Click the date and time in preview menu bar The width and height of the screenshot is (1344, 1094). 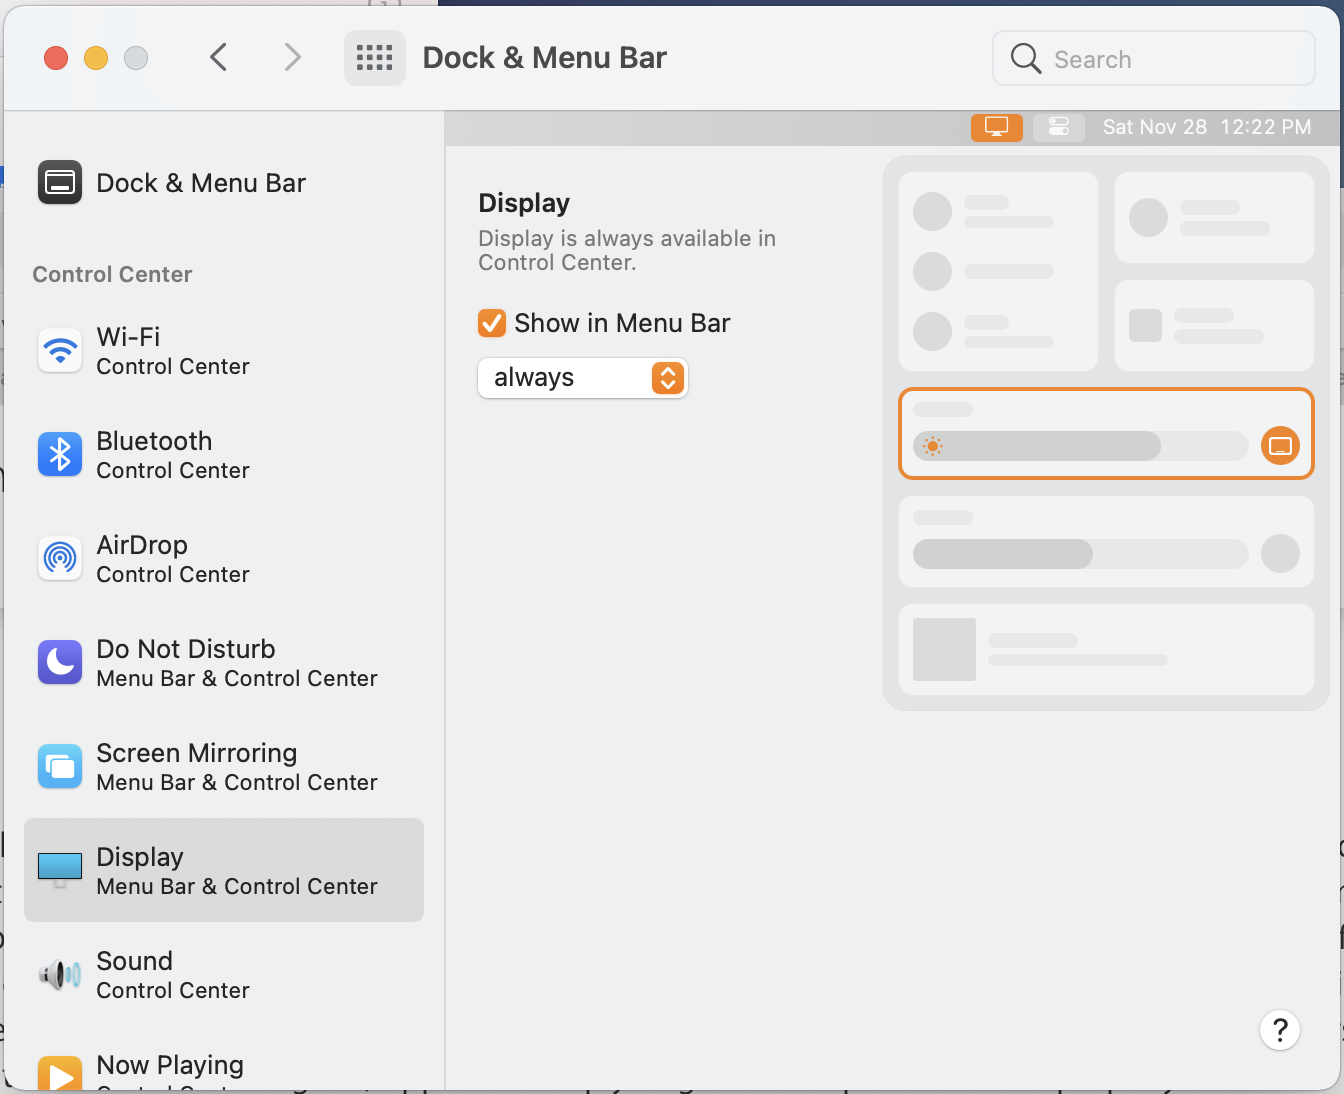point(1207,127)
